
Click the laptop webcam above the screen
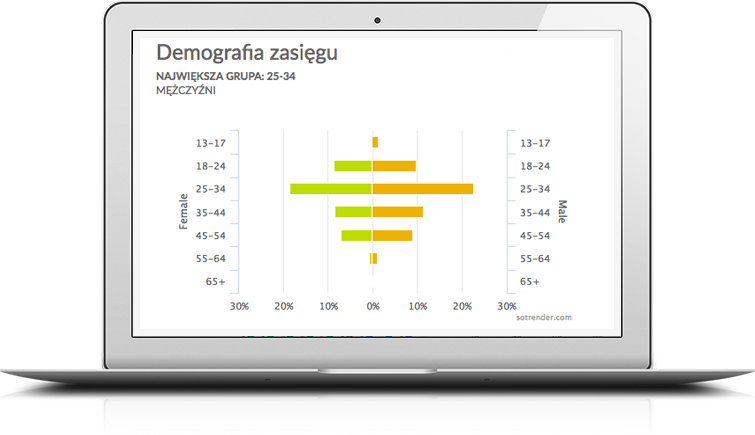377,20
